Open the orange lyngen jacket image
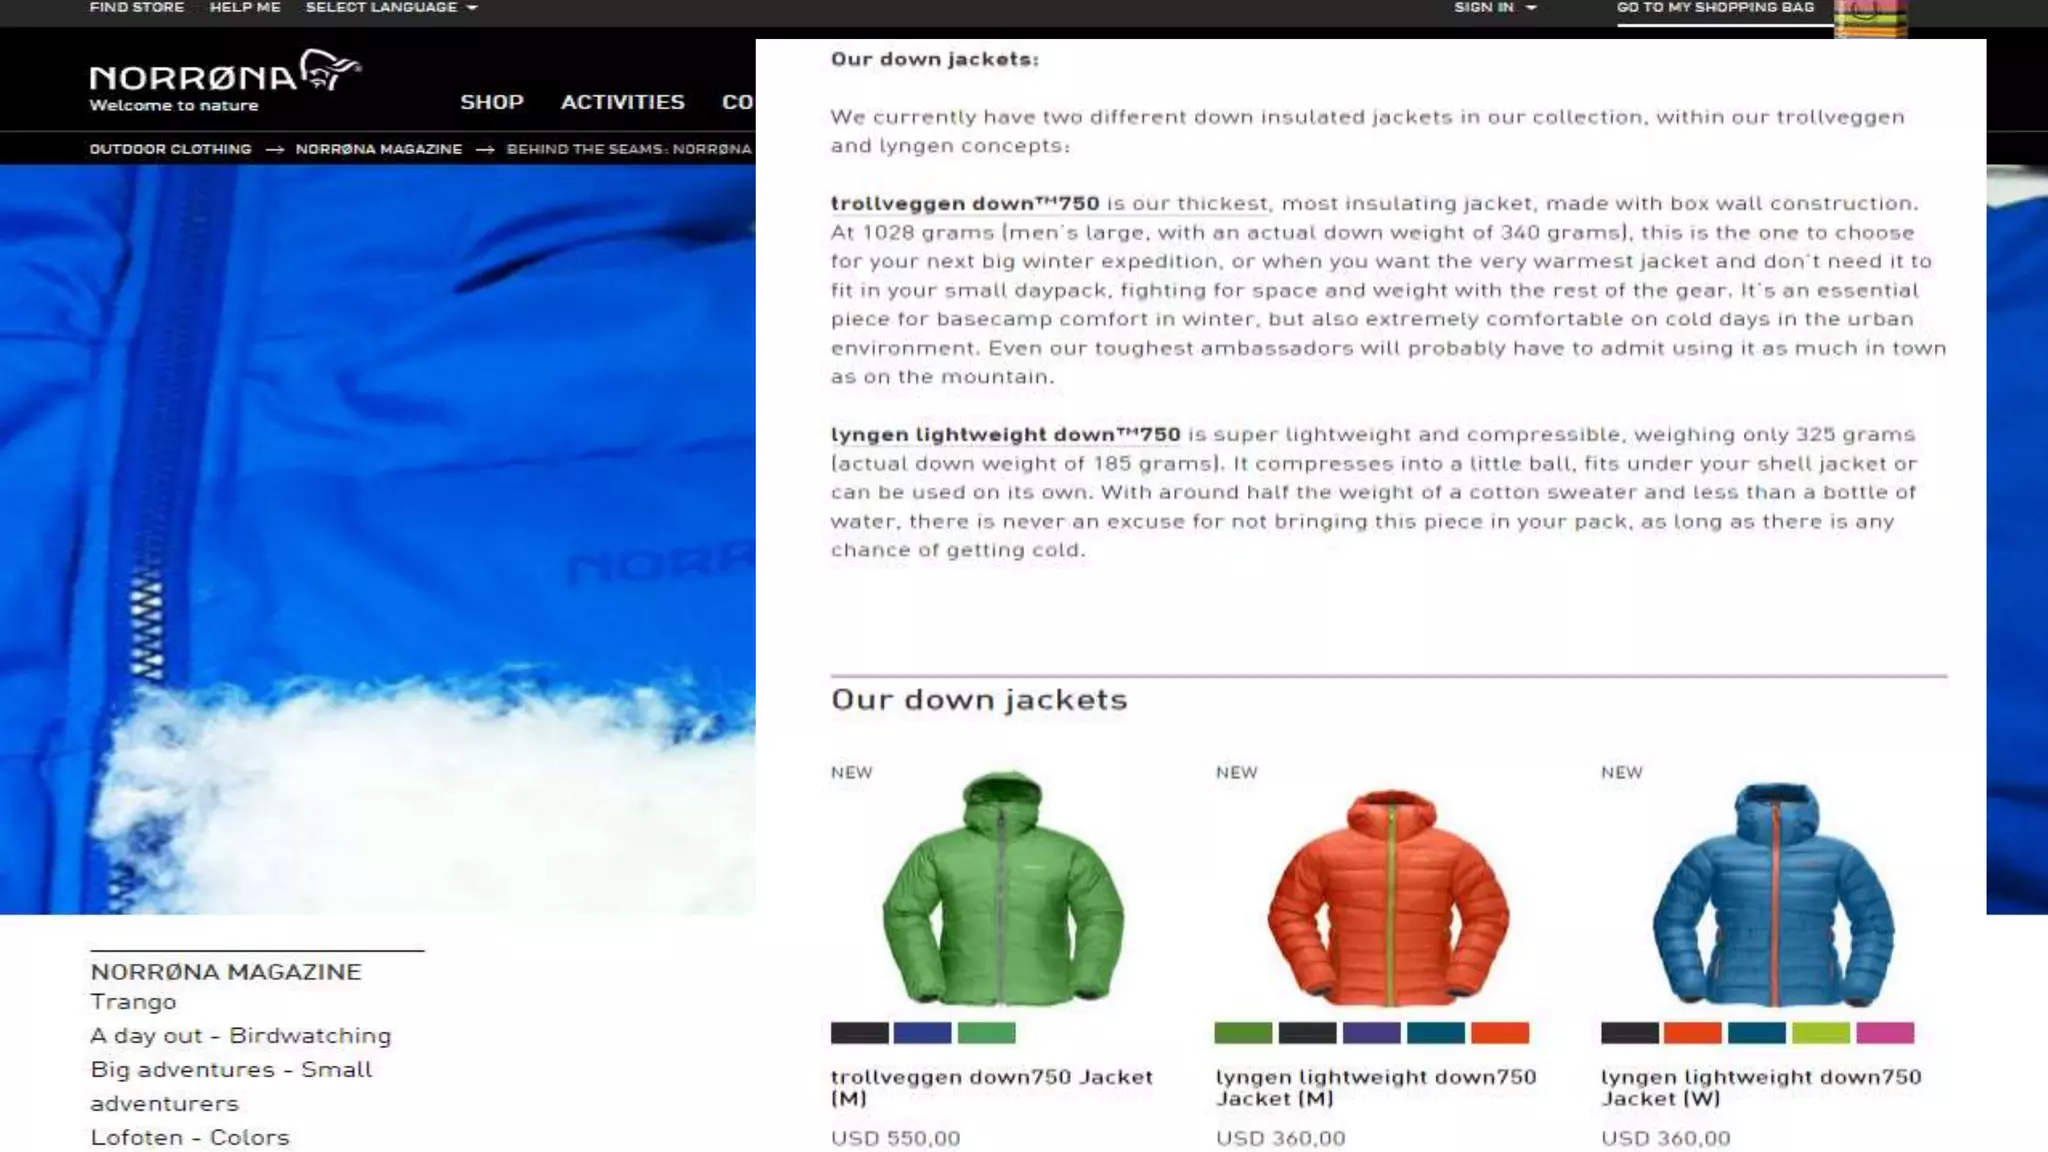This screenshot has width=2048, height=1152. pyautogui.click(x=1388, y=897)
